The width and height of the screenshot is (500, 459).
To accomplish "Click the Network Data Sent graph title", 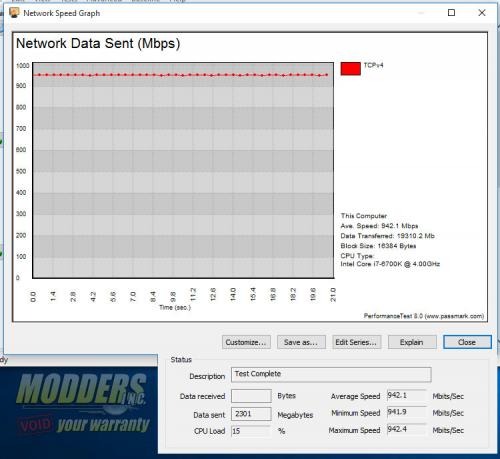I will pos(98,44).
